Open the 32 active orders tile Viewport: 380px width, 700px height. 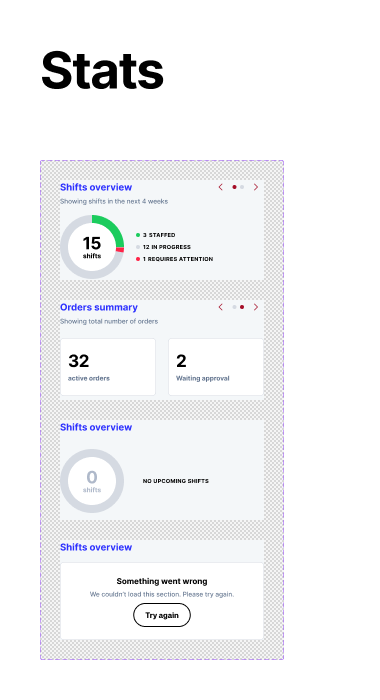tap(108, 367)
